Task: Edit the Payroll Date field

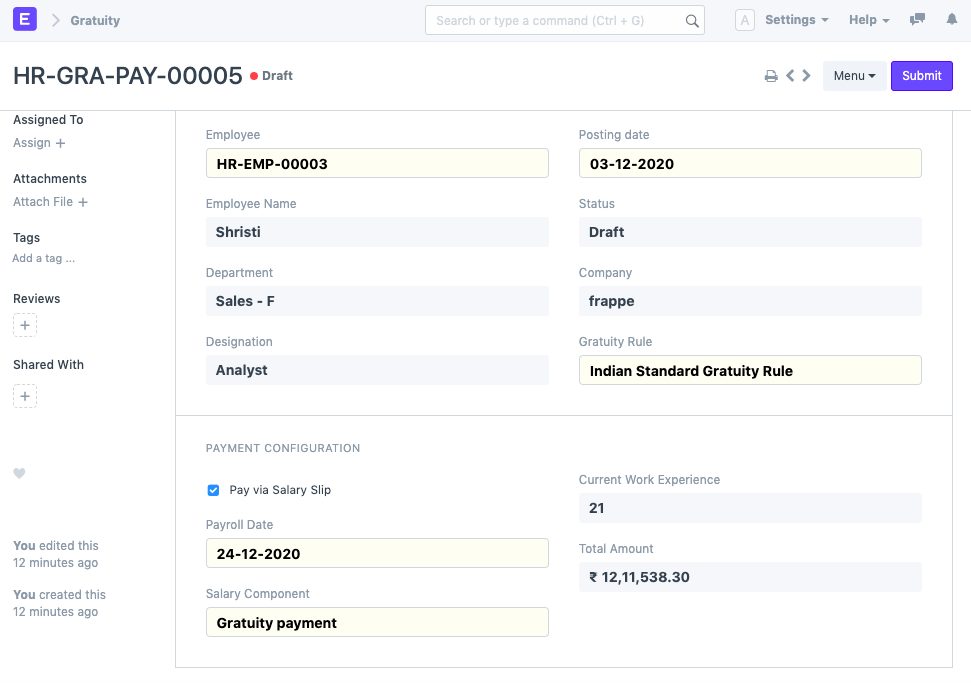Action: click(377, 554)
